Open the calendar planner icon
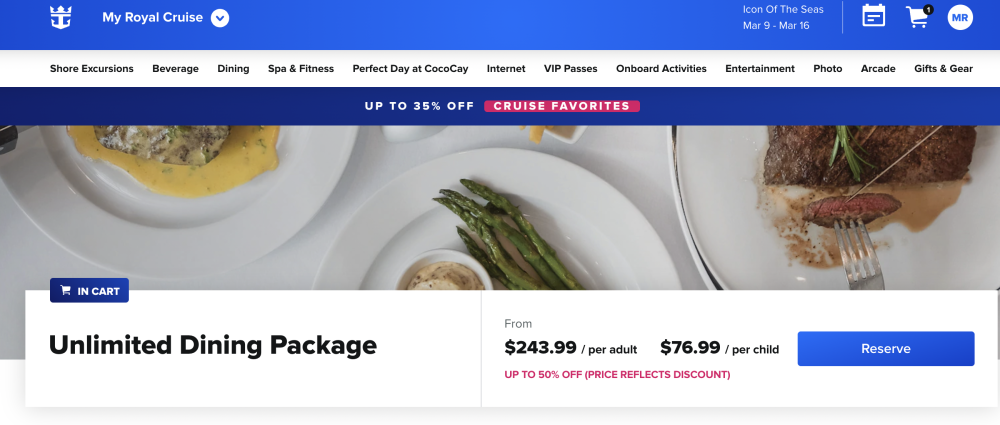Viewport: 1000px width, 425px height. point(873,15)
